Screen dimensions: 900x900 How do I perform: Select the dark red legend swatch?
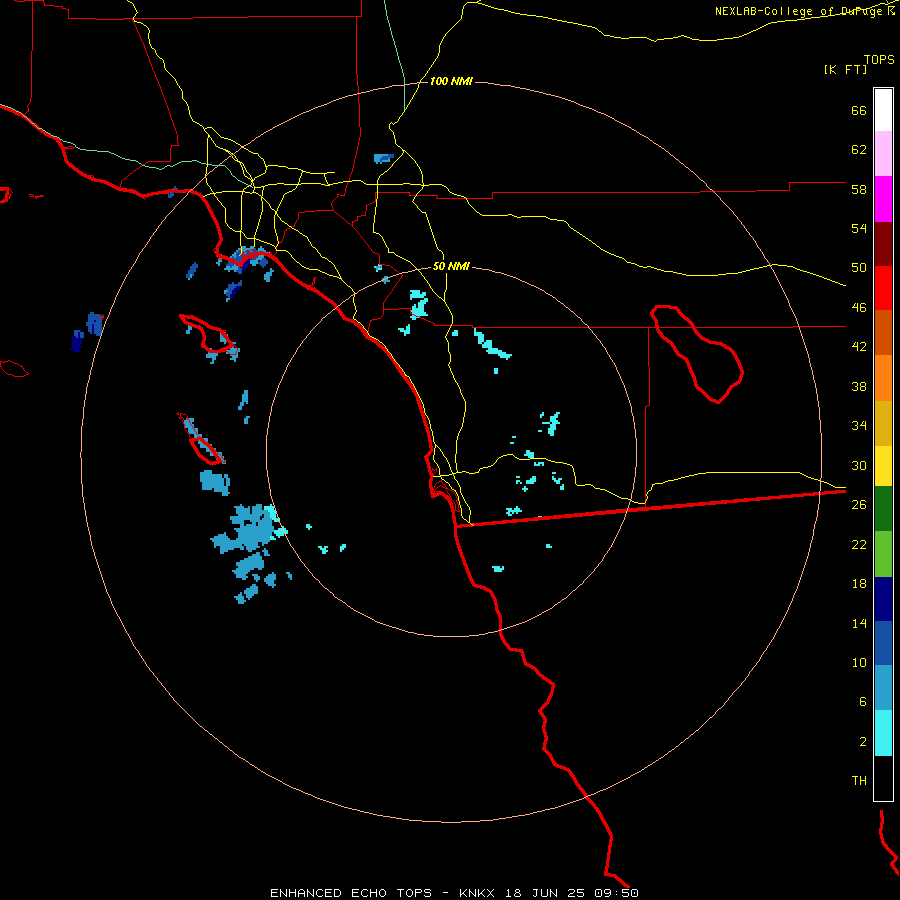click(883, 244)
